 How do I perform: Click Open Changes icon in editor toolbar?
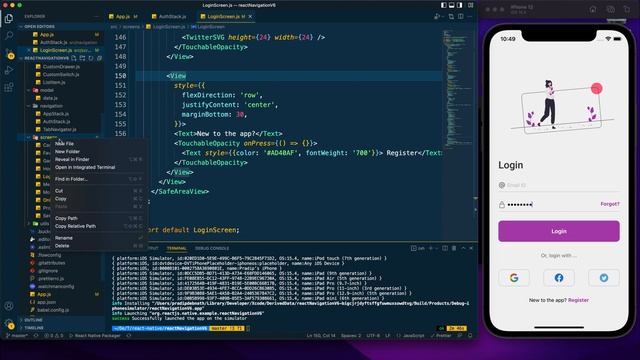point(451,16)
